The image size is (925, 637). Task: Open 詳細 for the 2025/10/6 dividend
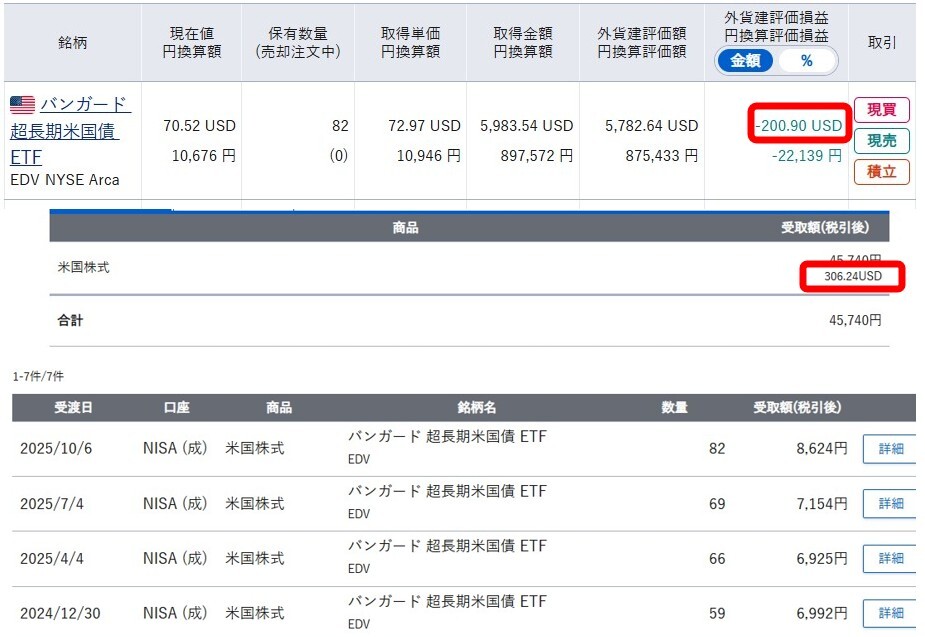tap(890, 449)
